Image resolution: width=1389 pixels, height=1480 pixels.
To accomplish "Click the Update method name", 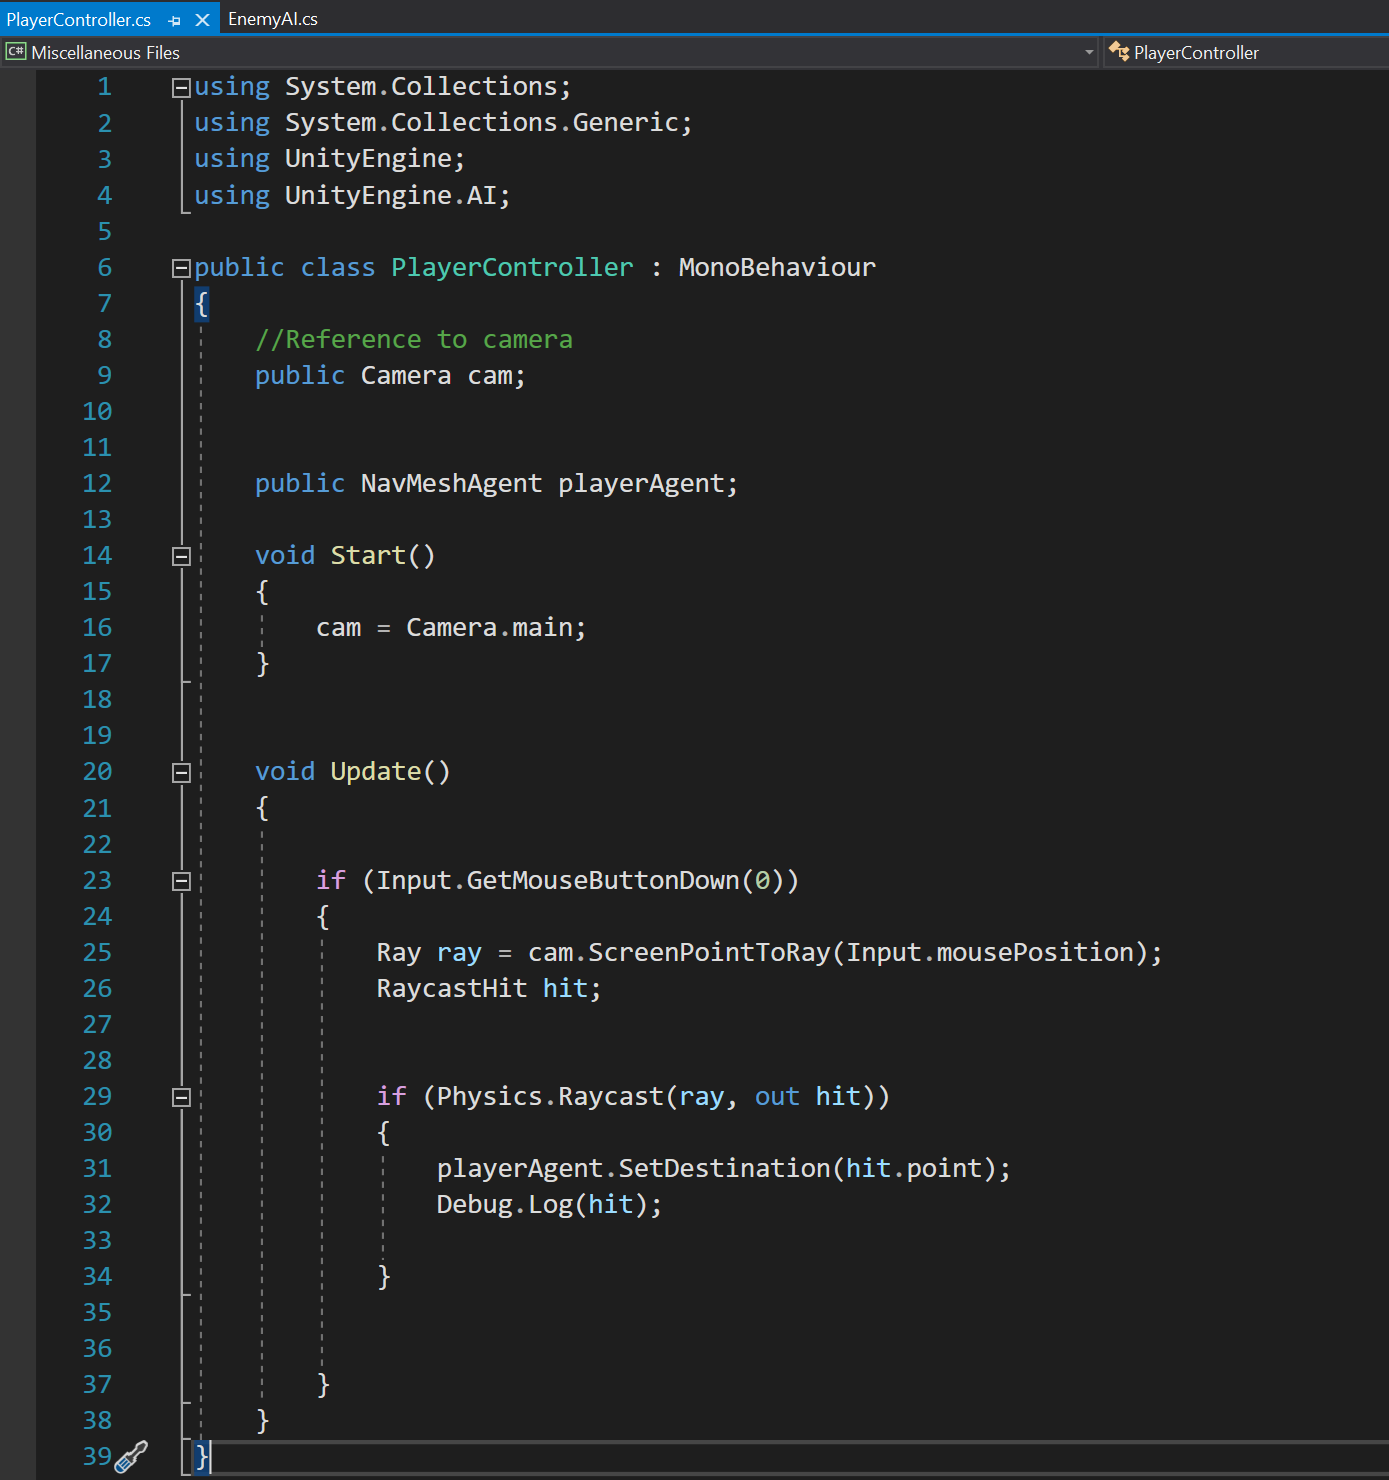I will 376,771.
